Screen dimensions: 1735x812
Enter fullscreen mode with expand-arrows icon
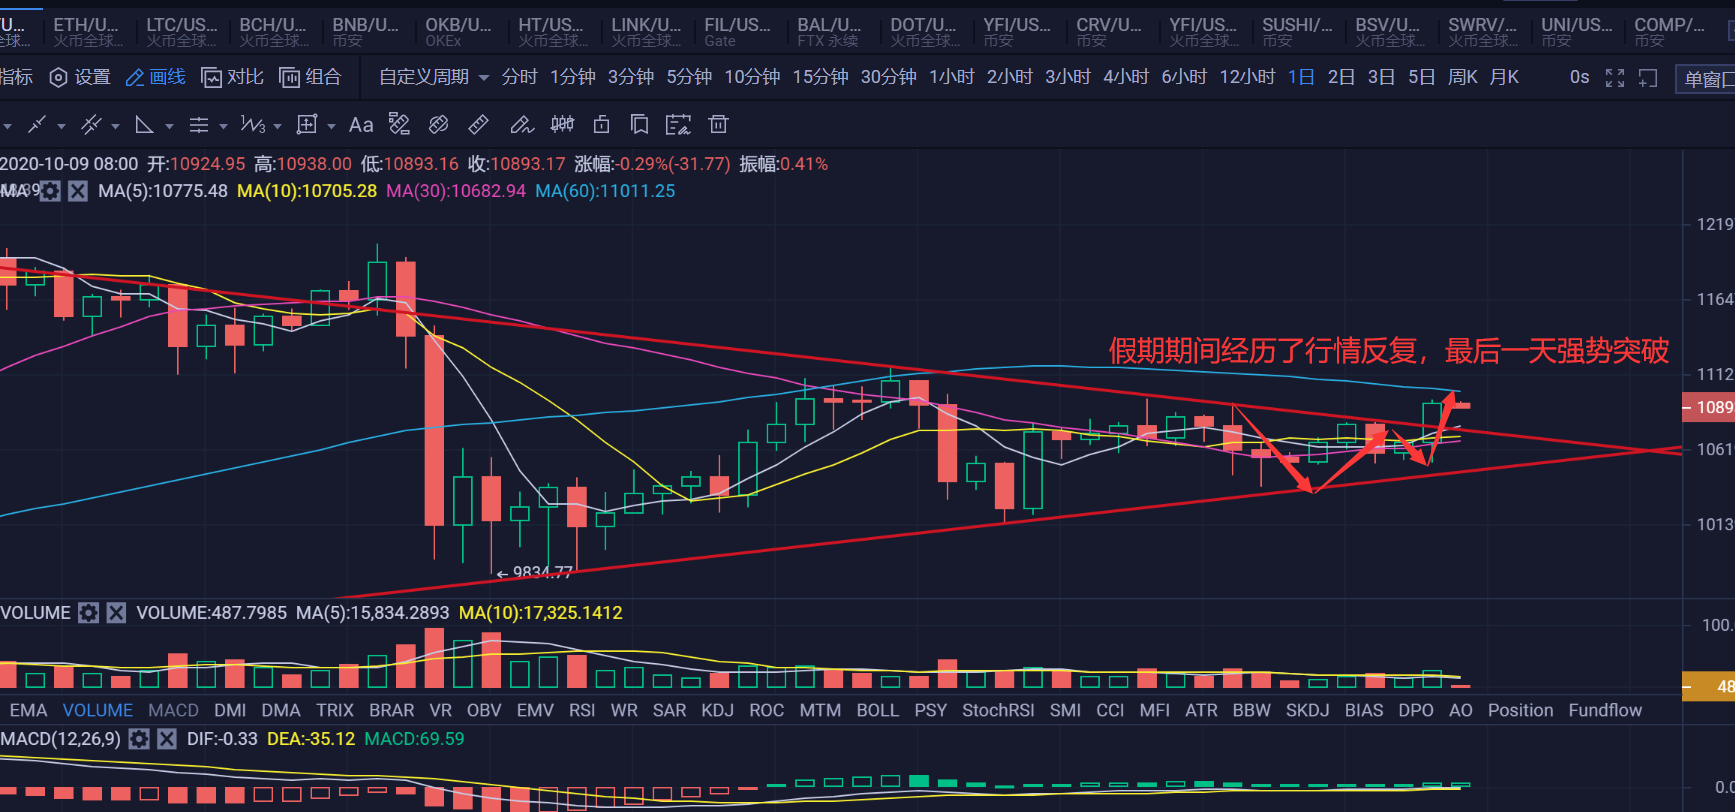(x=1615, y=78)
